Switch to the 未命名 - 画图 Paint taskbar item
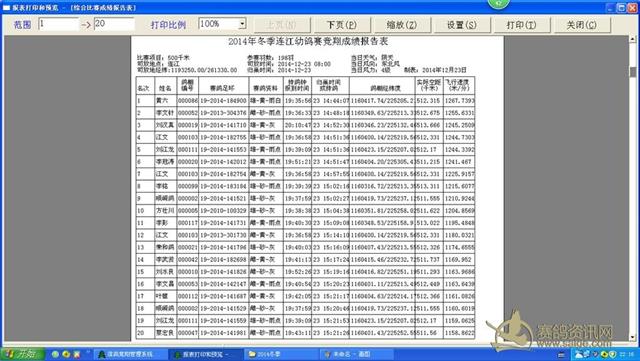 (356, 354)
